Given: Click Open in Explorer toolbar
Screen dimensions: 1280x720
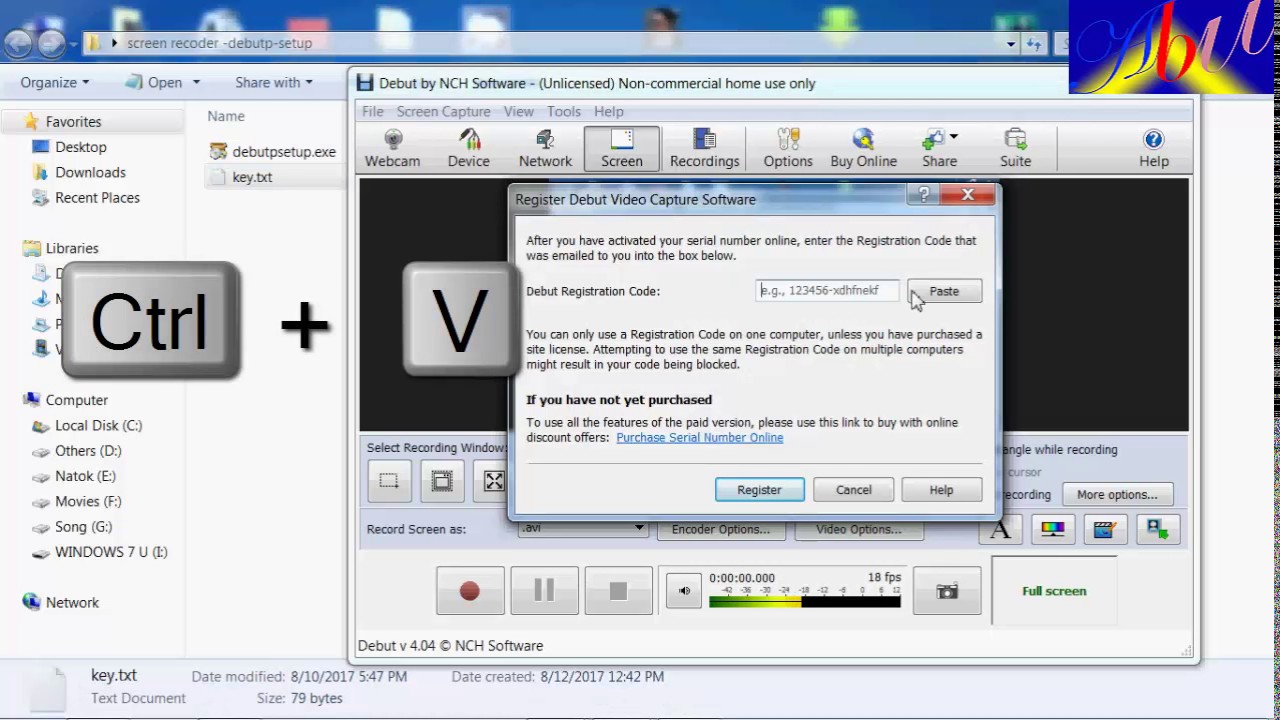Looking at the screenshot, I should pos(155,83).
